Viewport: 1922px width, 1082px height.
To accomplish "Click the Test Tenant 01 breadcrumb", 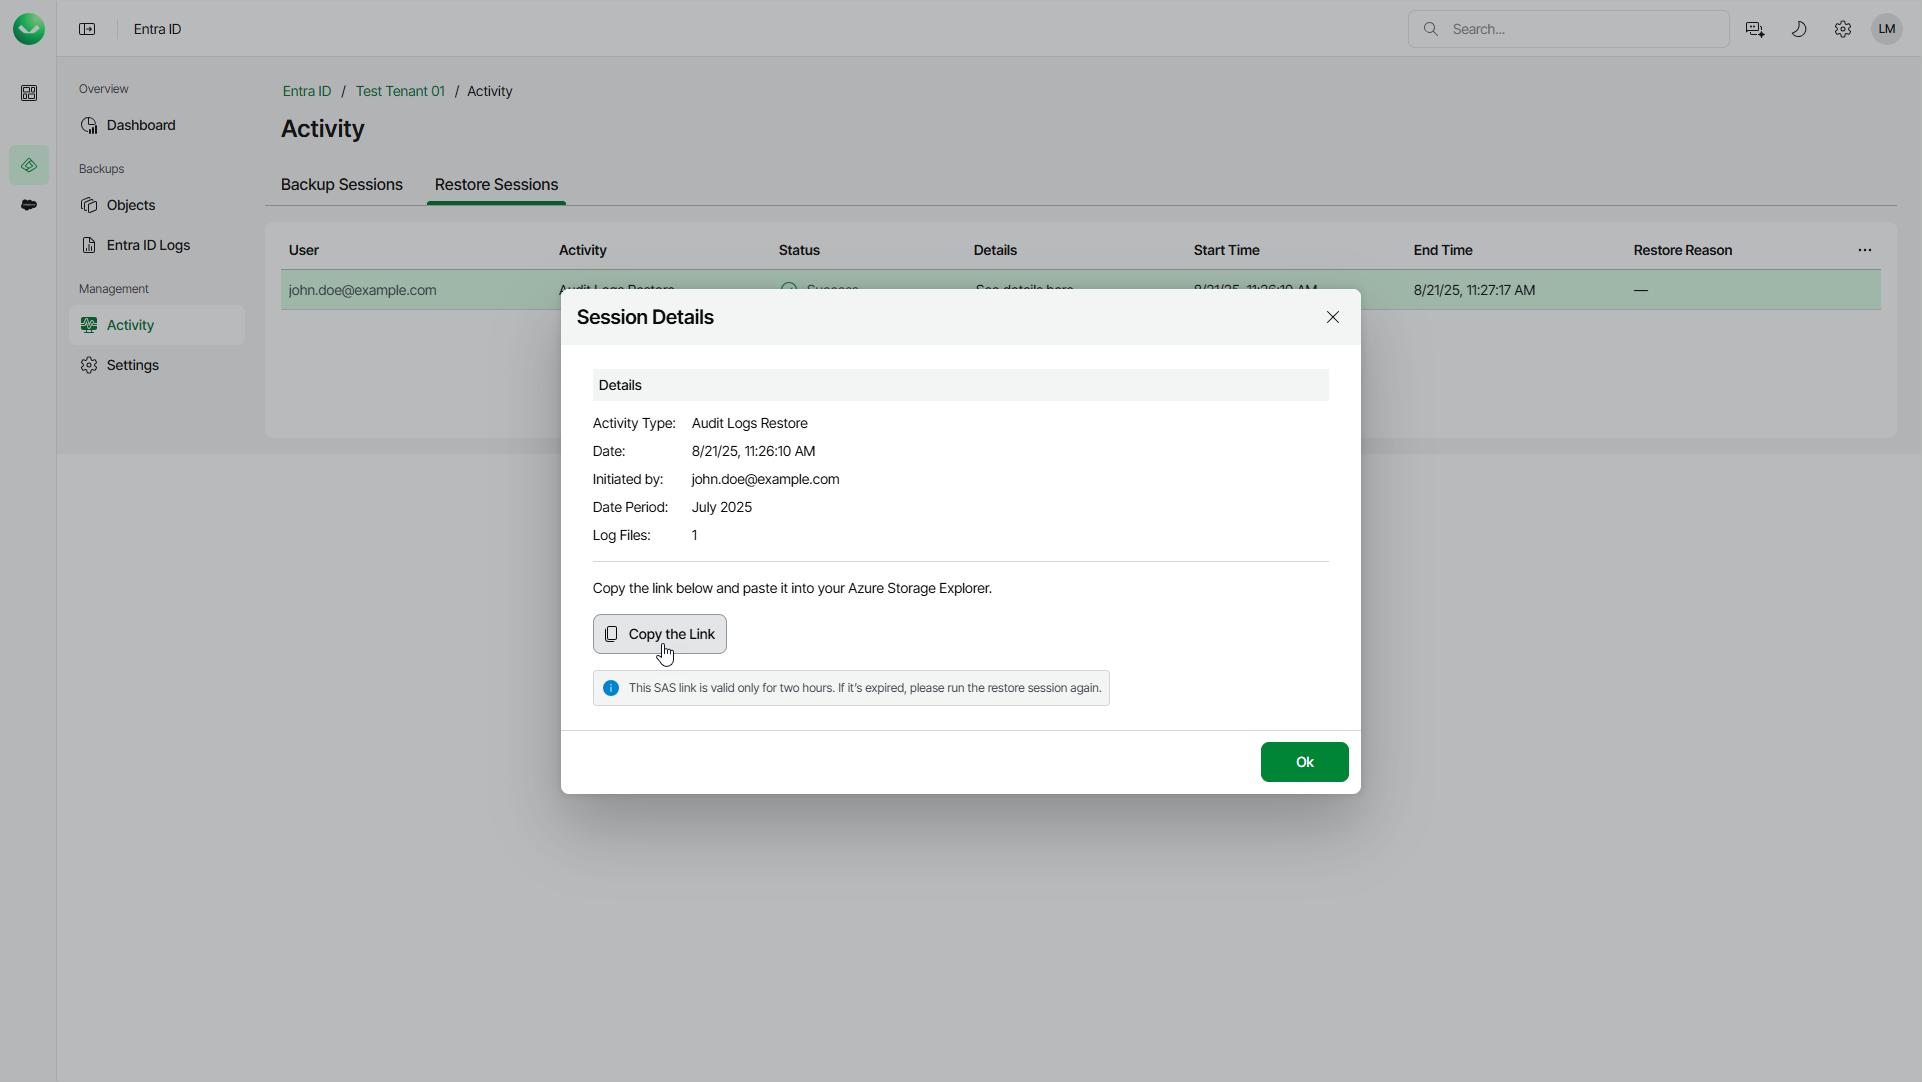I will click(400, 91).
